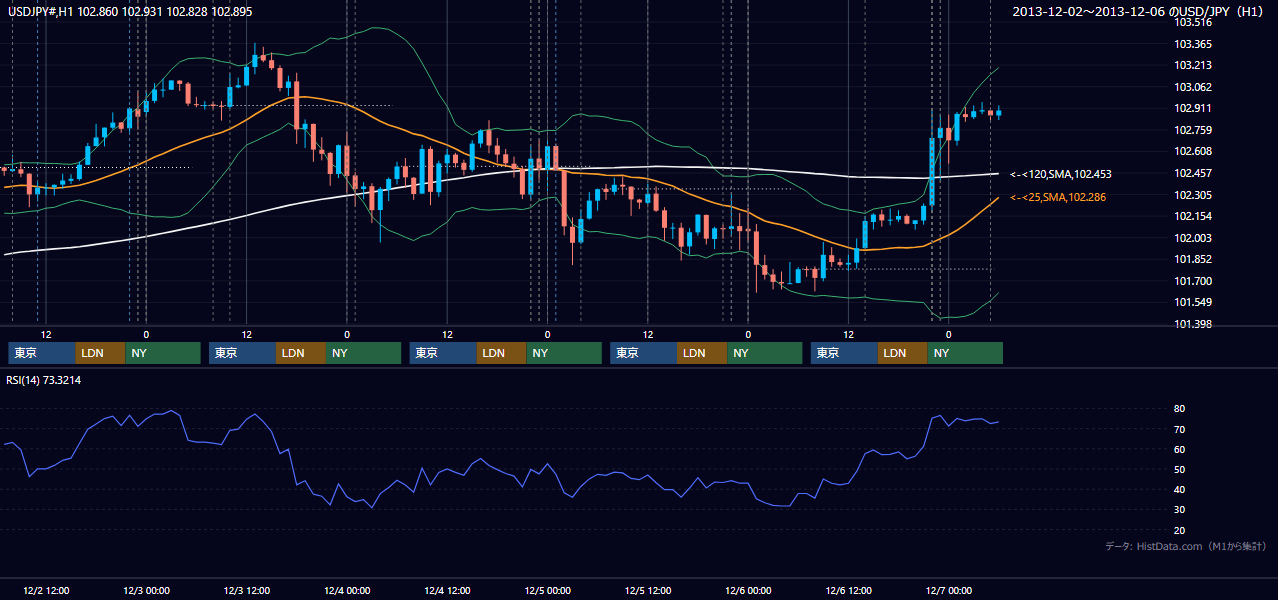Click price axis value 103.062

1192,87
